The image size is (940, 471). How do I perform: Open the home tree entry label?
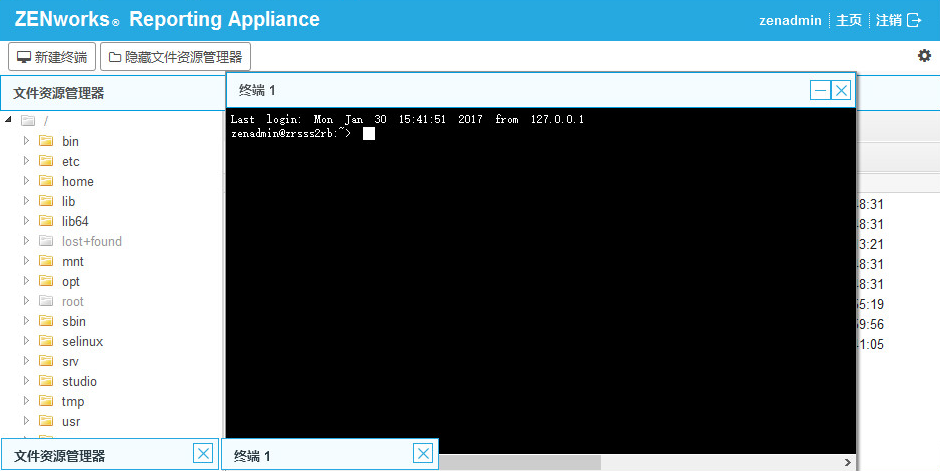(78, 182)
